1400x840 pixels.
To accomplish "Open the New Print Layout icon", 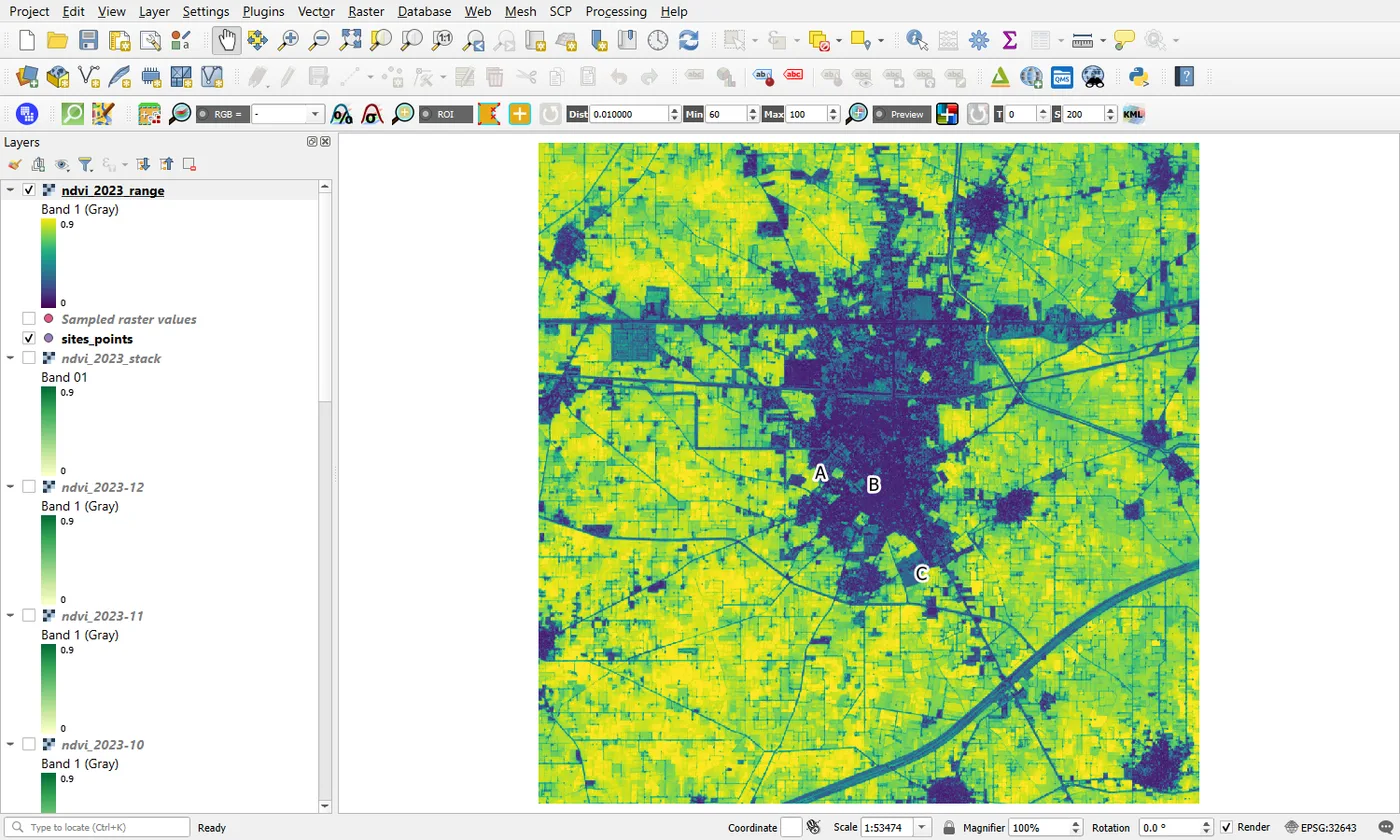I will (x=119, y=41).
